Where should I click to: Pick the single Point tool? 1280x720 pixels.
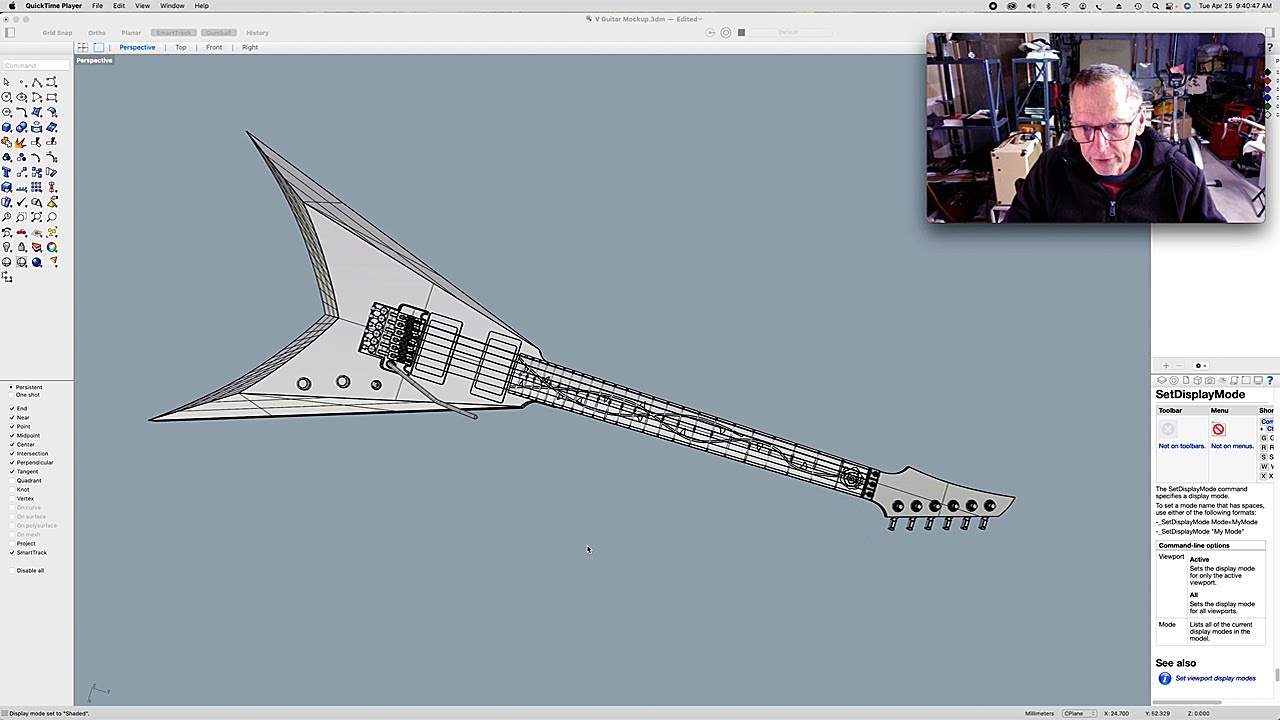point(21,82)
